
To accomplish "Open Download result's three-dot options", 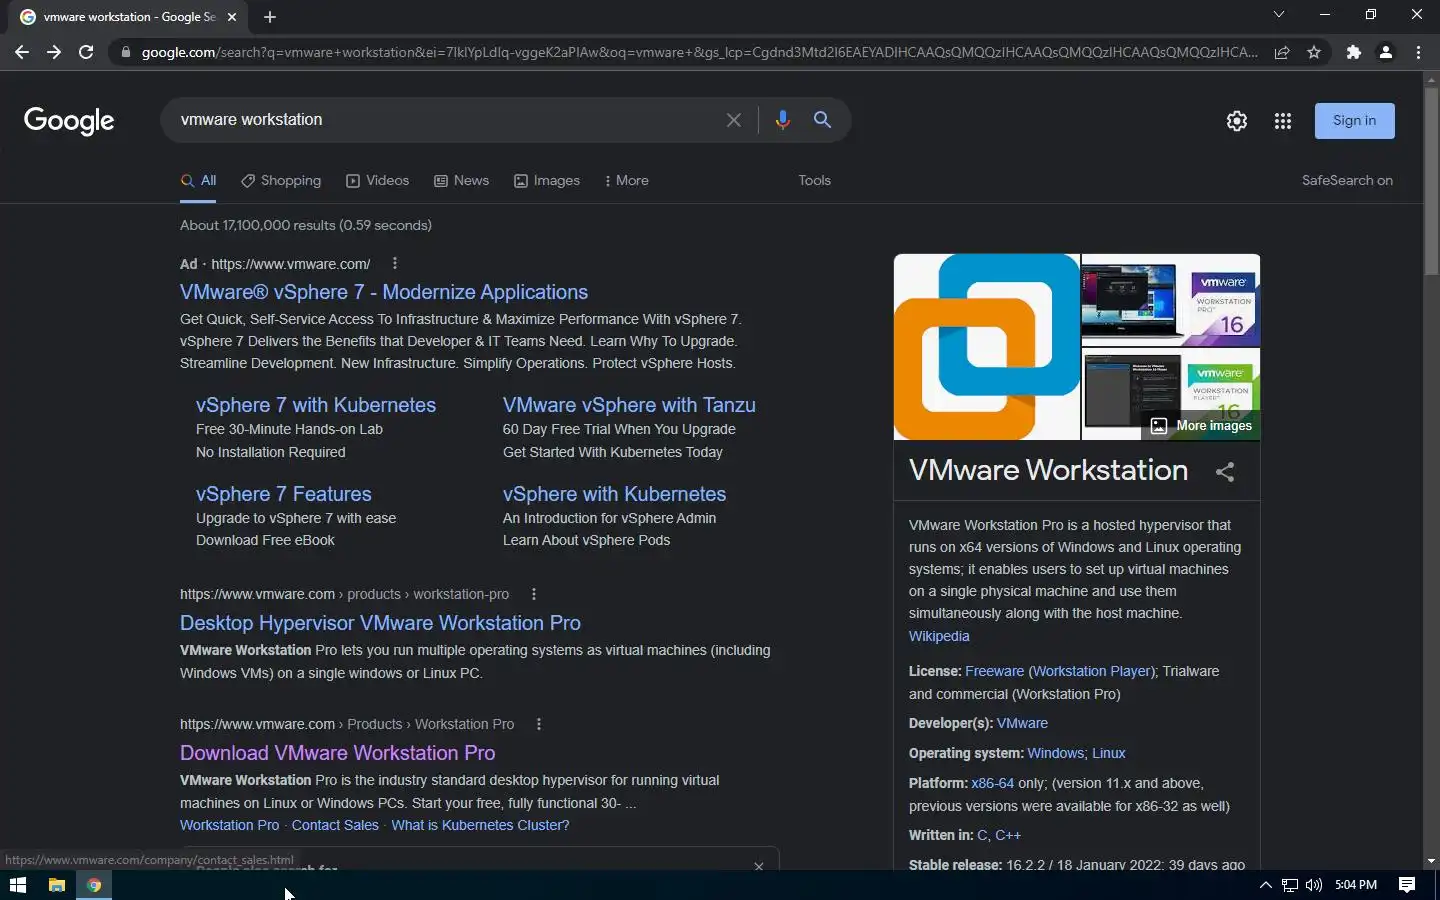I will pyautogui.click(x=539, y=724).
